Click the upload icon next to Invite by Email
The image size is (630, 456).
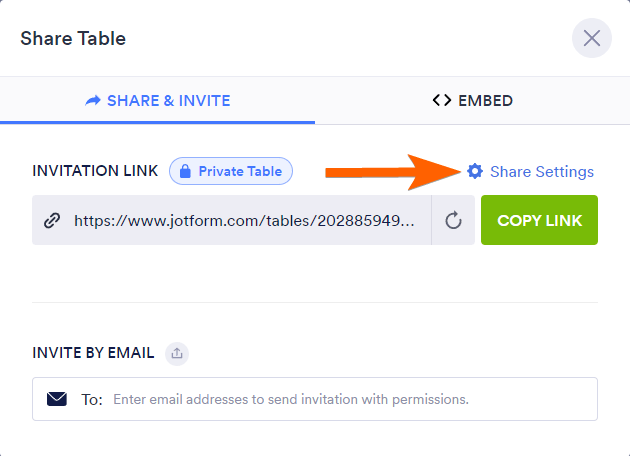pyautogui.click(x=177, y=352)
